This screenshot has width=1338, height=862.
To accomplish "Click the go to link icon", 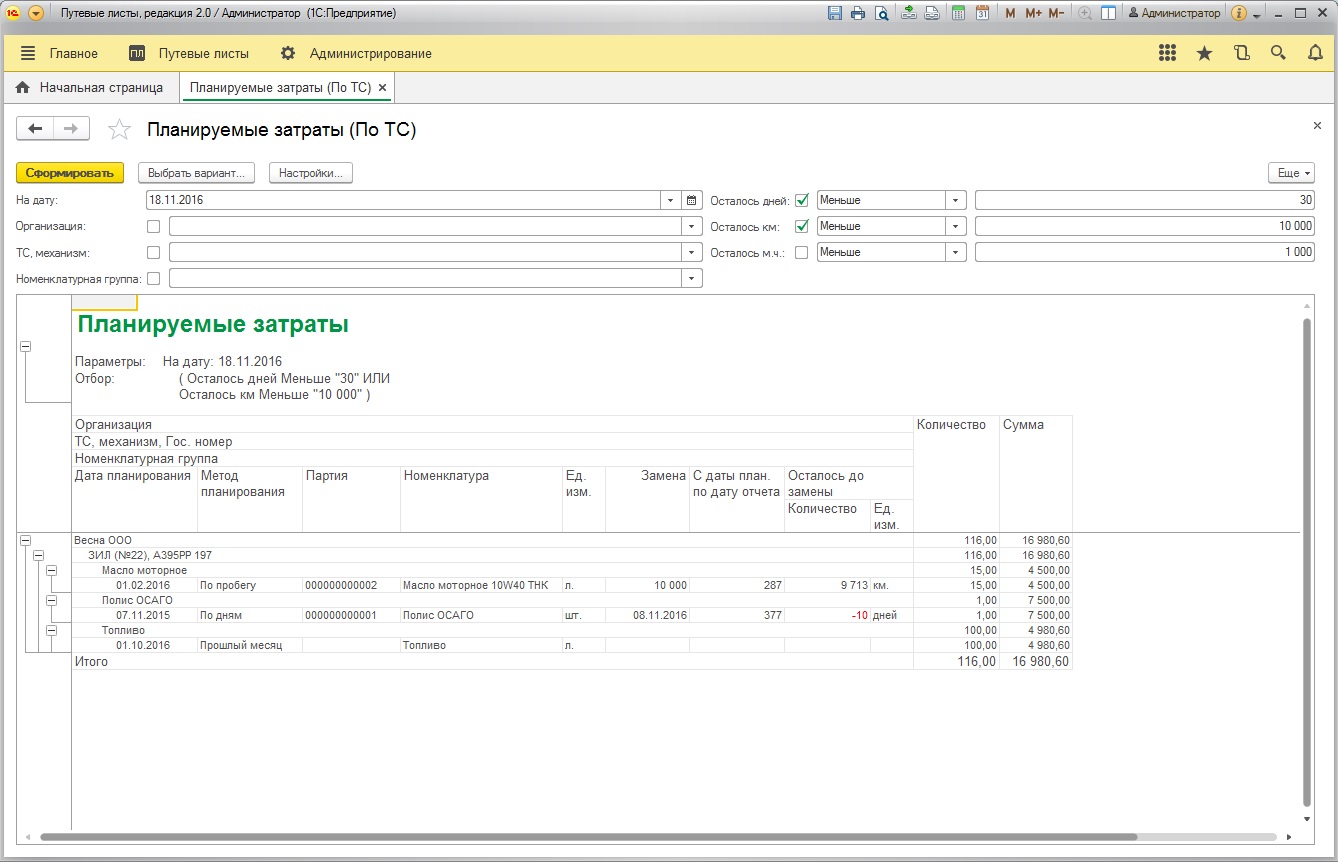I will click(x=931, y=13).
